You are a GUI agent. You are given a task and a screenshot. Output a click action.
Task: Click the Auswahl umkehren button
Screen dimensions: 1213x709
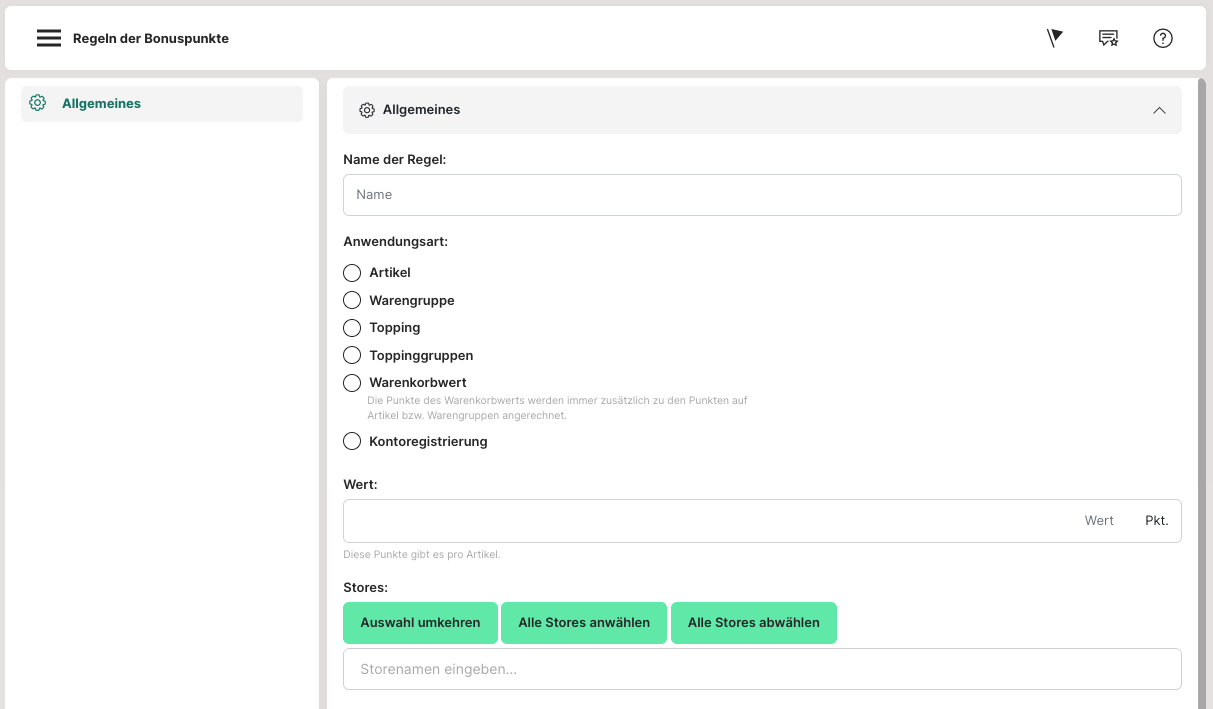pyautogui.click(x=420, y=622)
